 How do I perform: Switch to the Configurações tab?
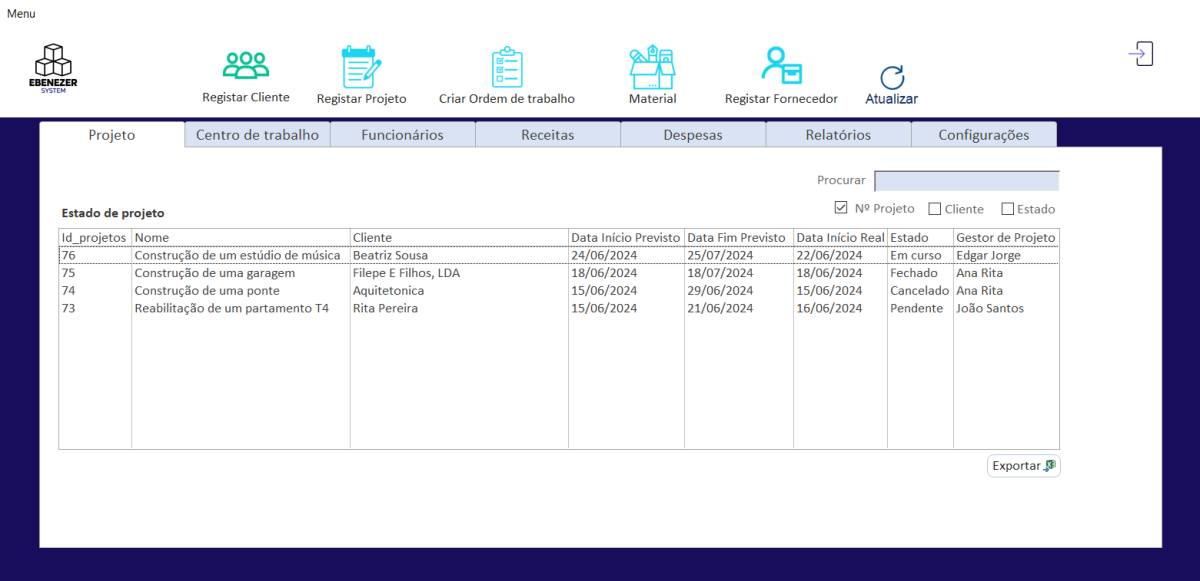click(983, 135)
